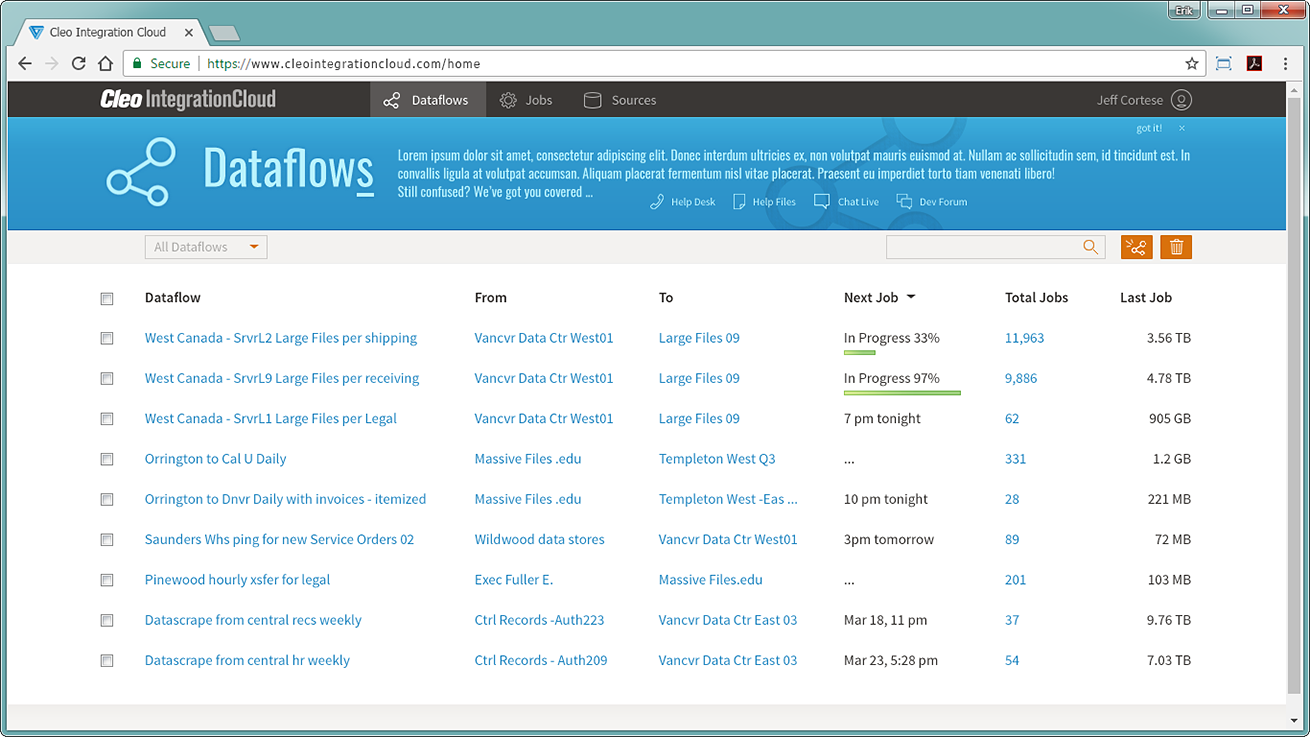This screenshot has width=1310, height=740.
Task: Check the SrvrL2 Large Files per shipping row
Action: coord(107,338)
